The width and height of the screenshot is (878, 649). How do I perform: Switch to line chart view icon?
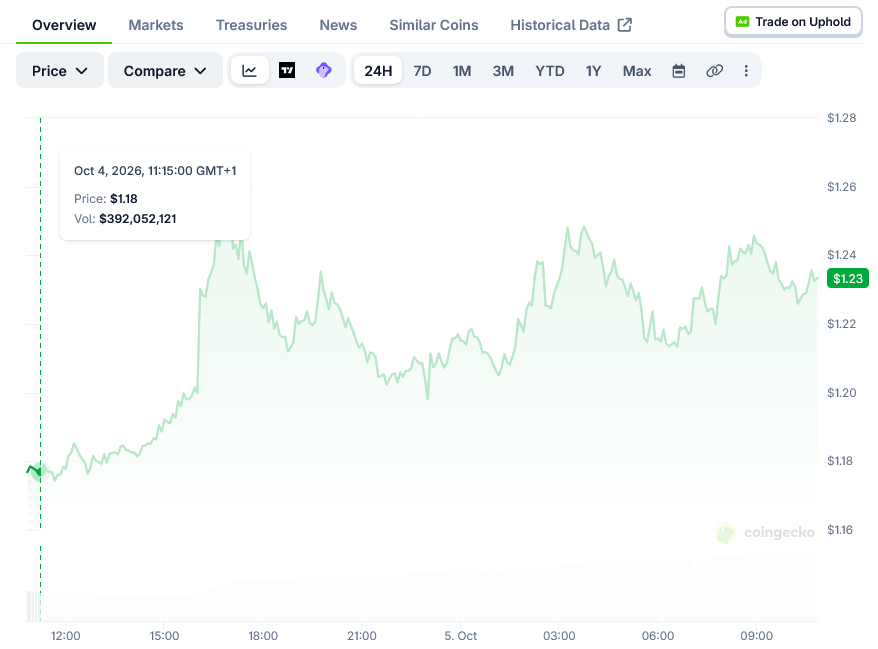(250, 71)
